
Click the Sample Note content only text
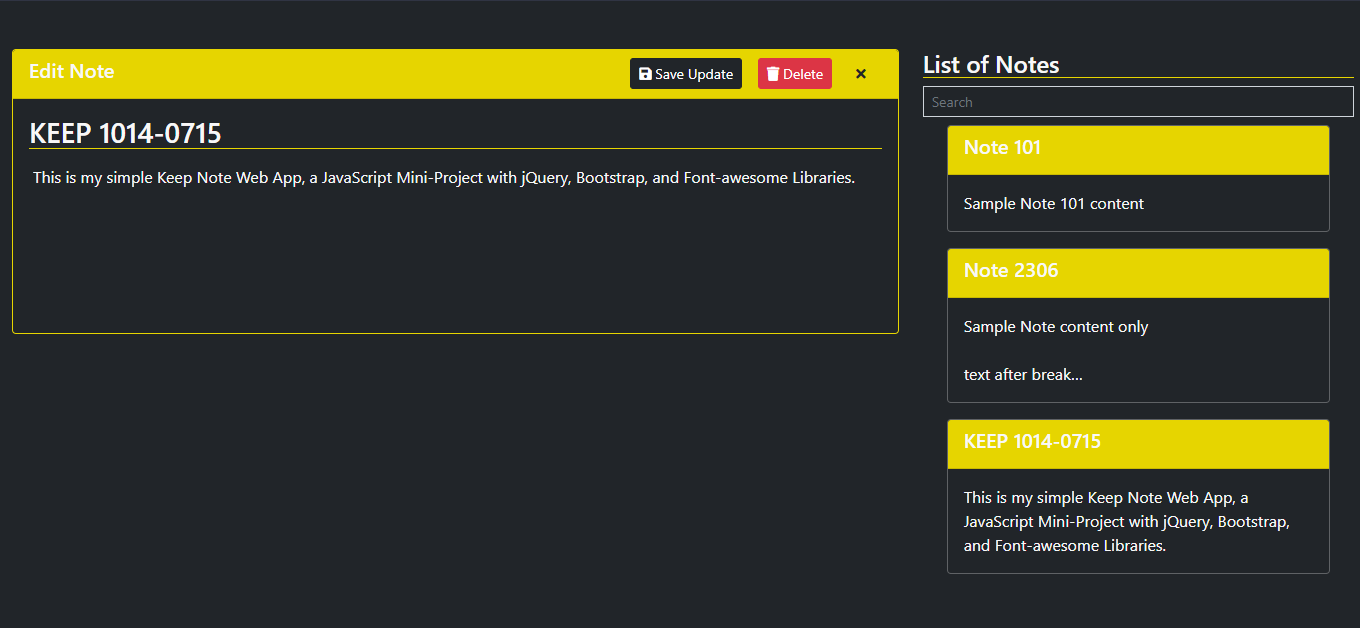coord(1056,327)
